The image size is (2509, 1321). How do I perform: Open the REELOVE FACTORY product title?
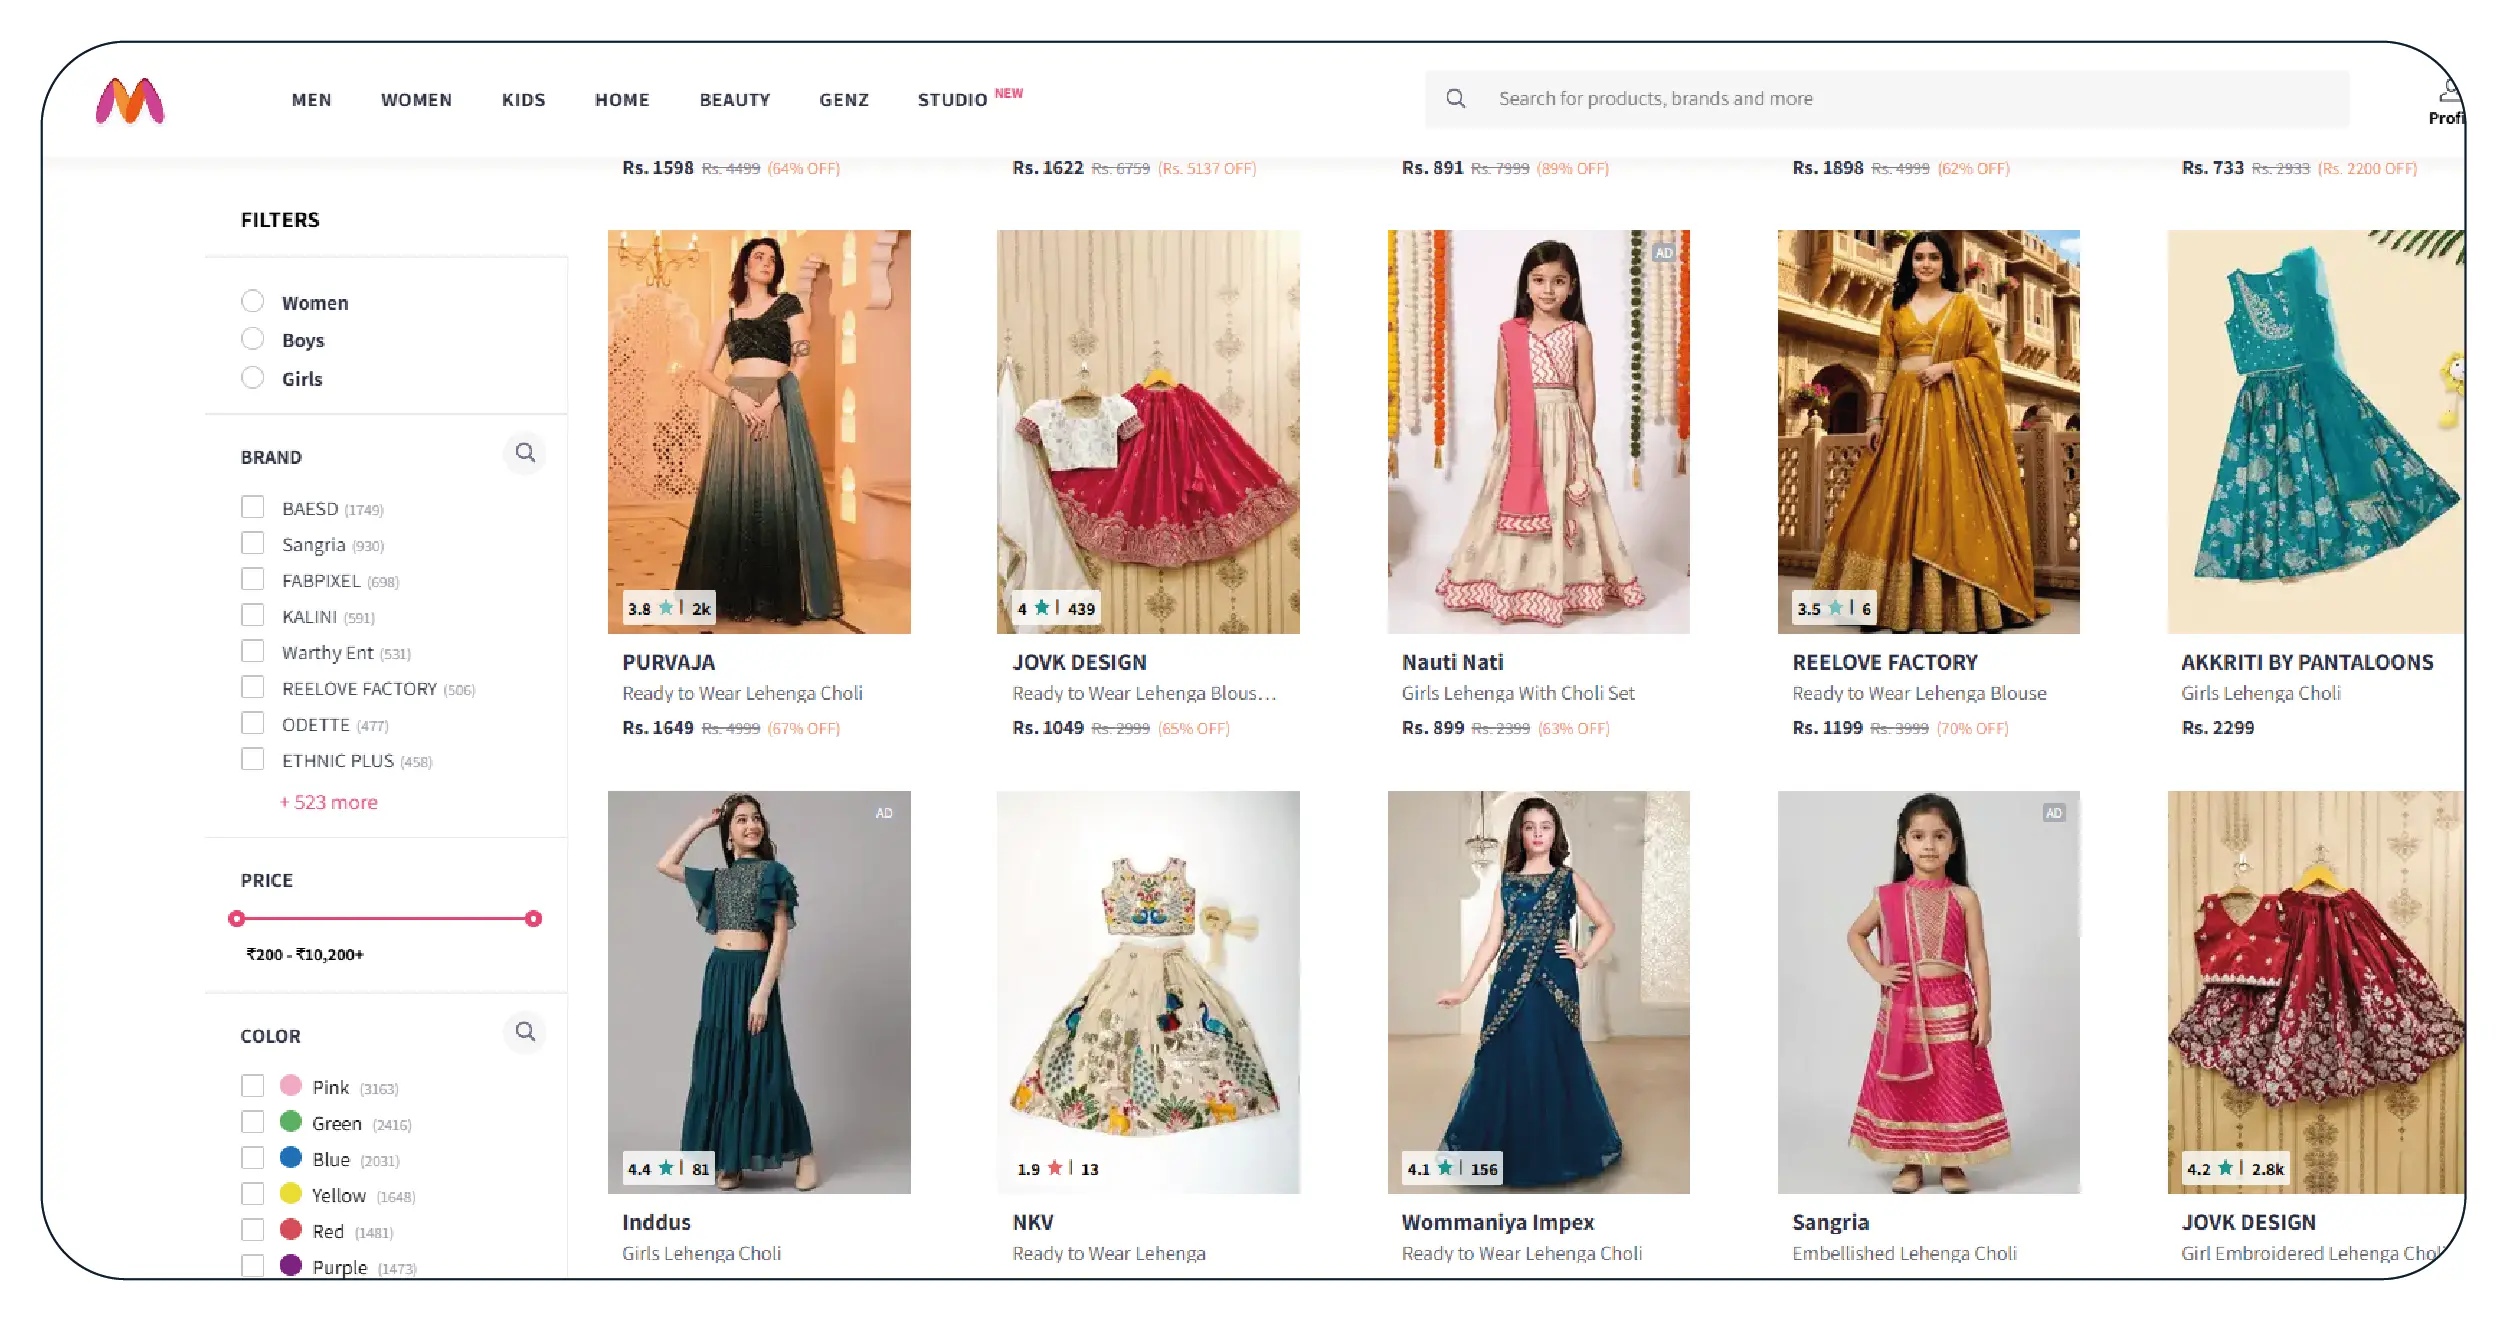1884,662
